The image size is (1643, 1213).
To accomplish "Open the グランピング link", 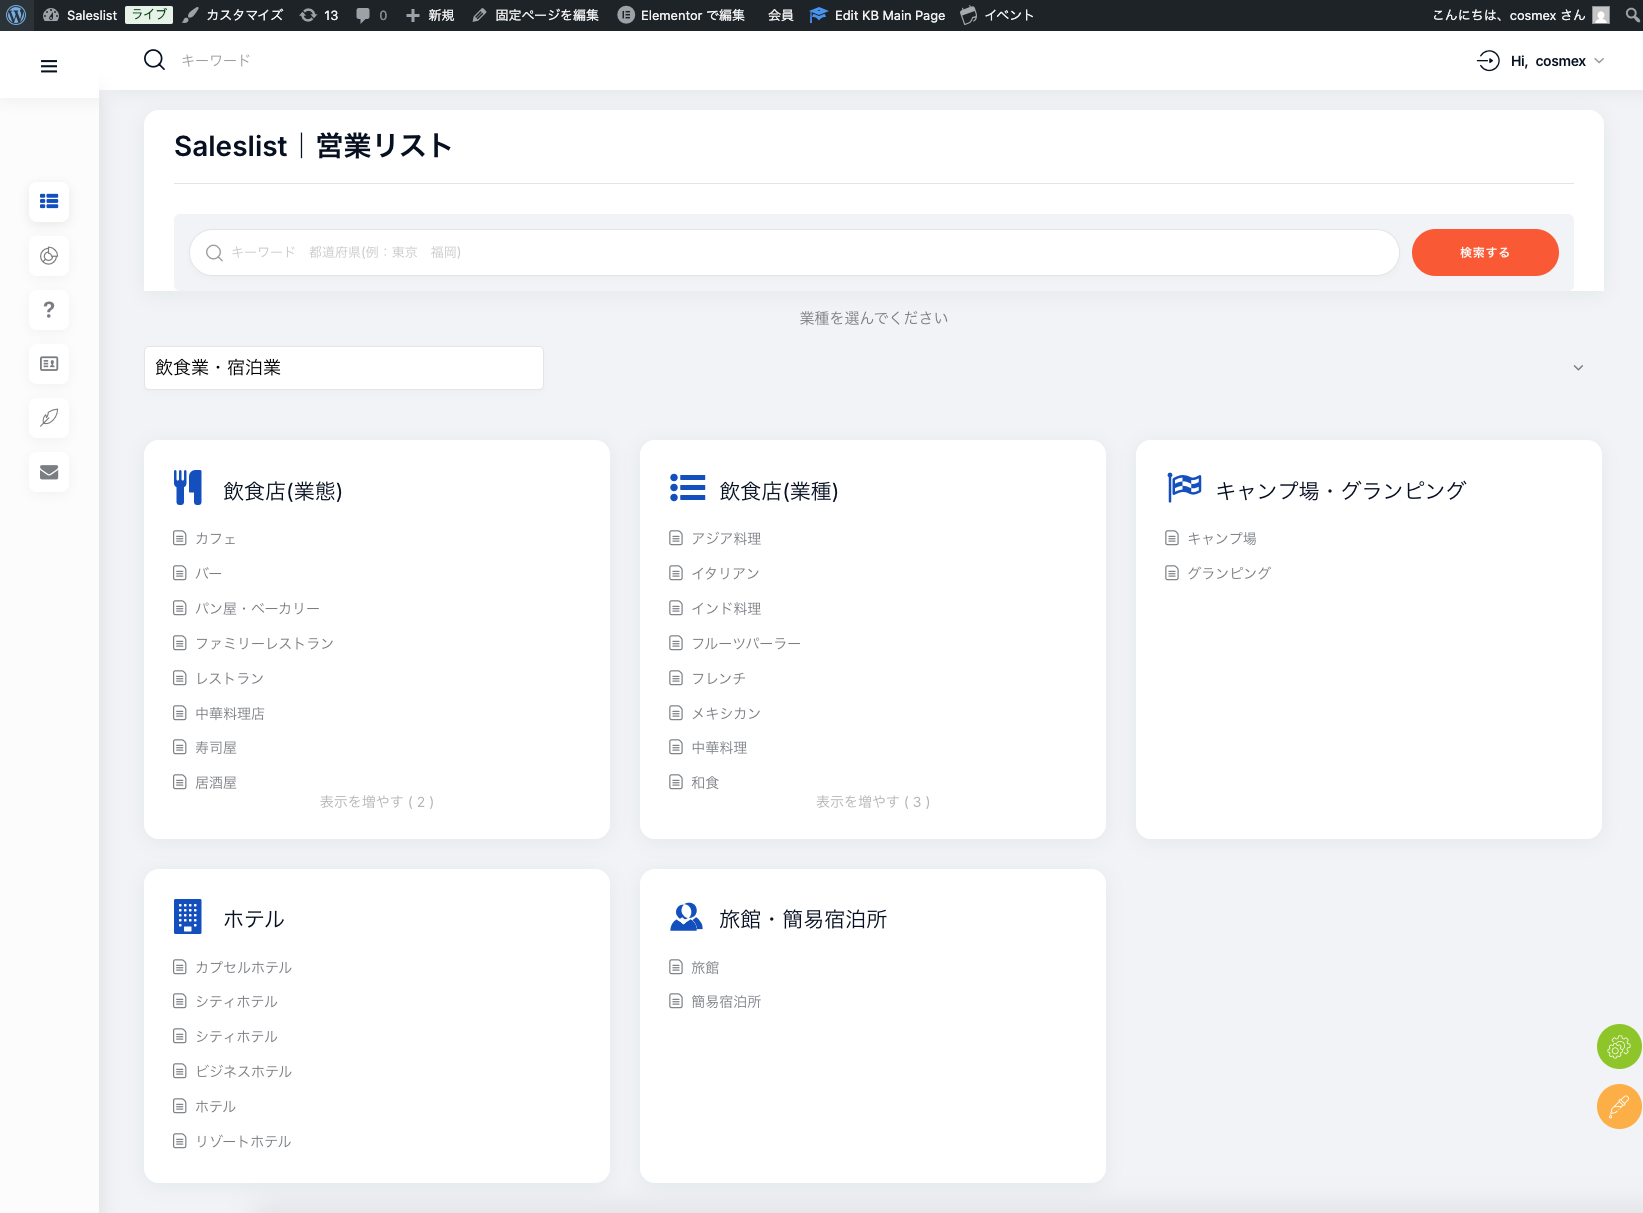I will coord(1229,573).
